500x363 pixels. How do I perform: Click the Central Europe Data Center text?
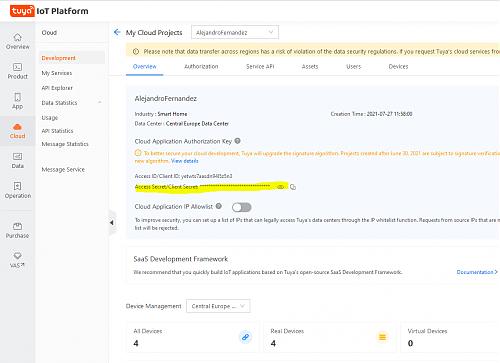(197, 124)
